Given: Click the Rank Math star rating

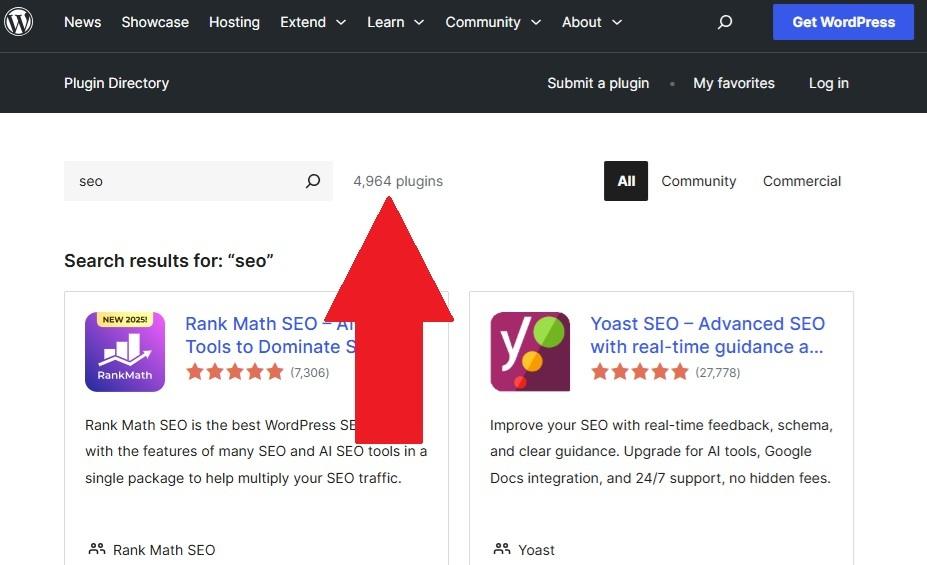Looking at the screenshot, I should point(235,372).
